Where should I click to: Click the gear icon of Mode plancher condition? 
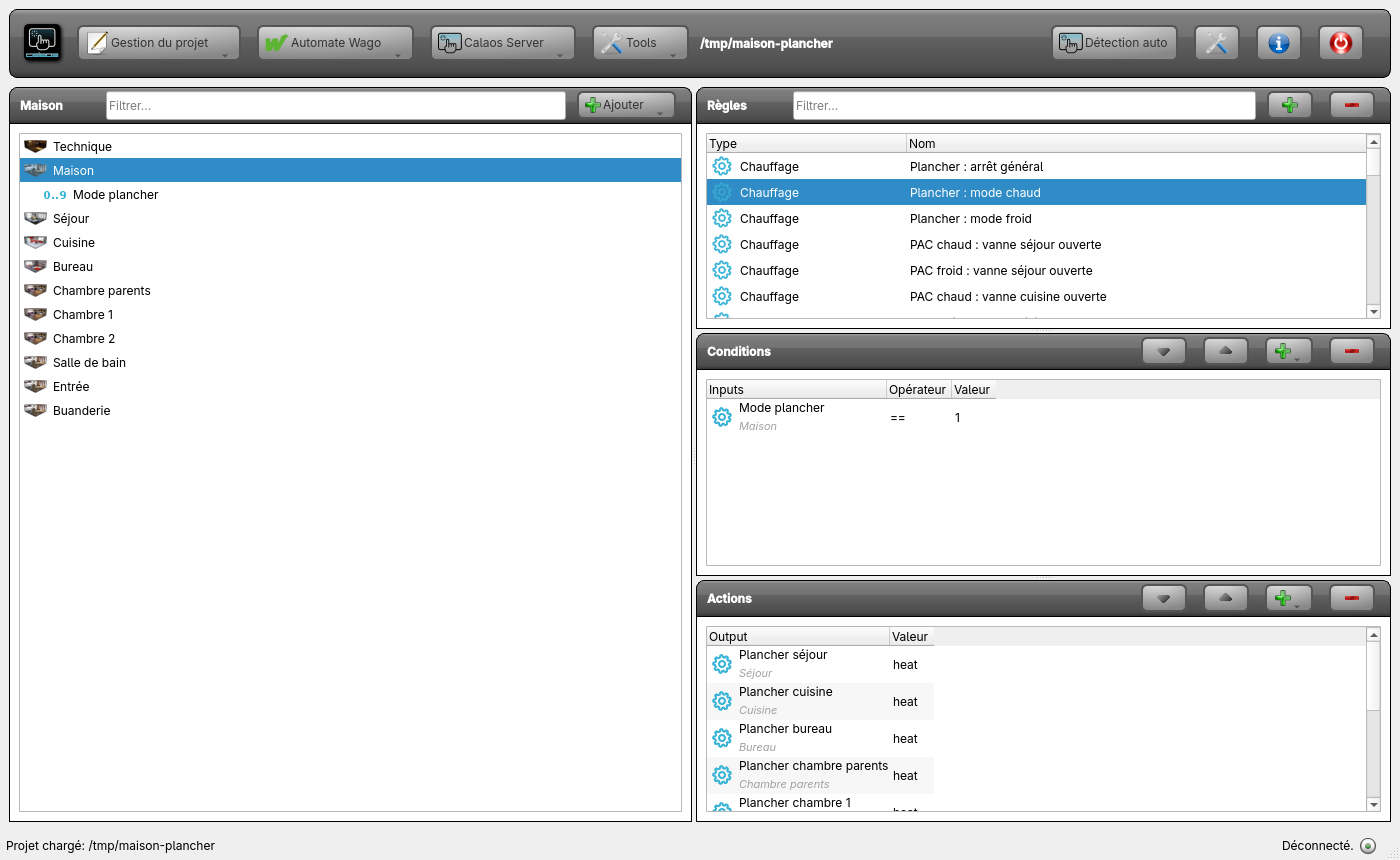pyautogui.click(x=722, y=417)
